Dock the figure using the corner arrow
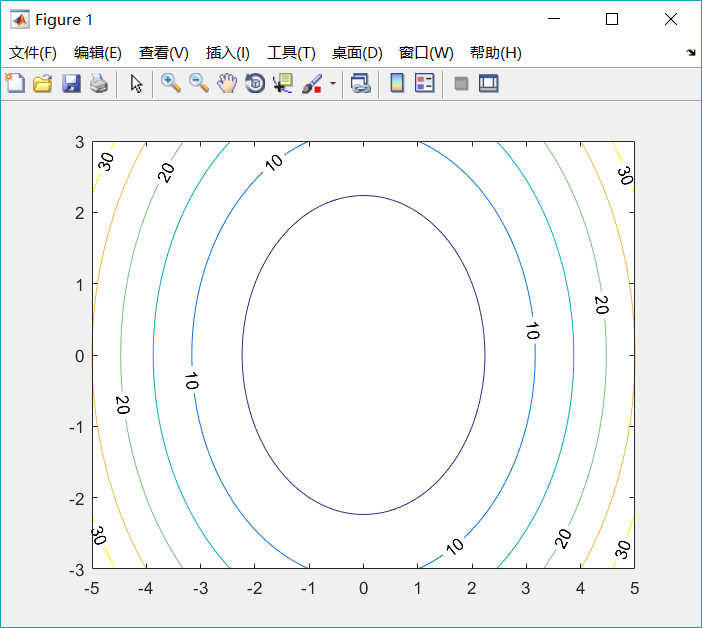702x628 pixels. coord(691,53)
